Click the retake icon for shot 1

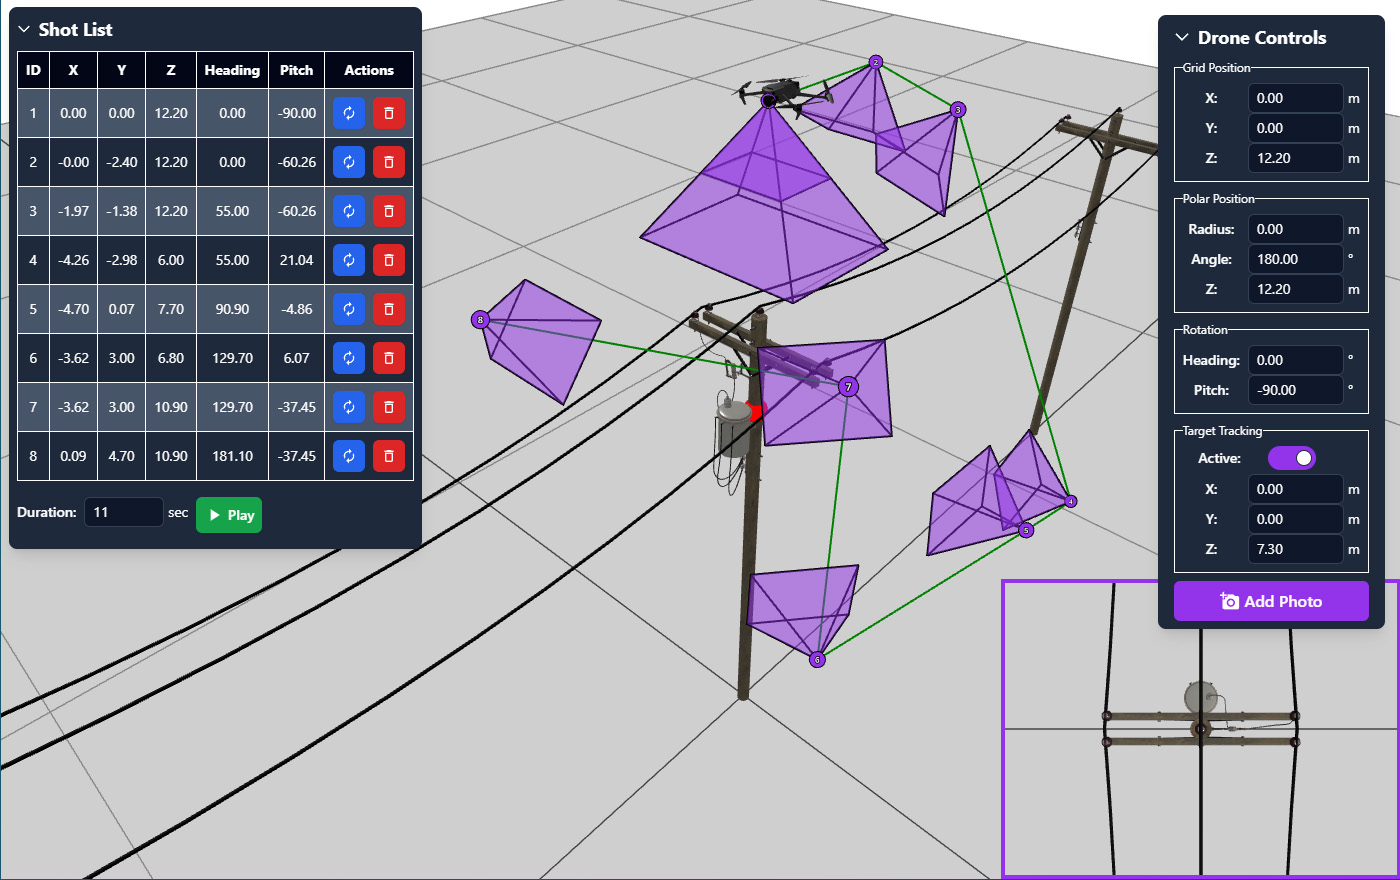[348, 113]
